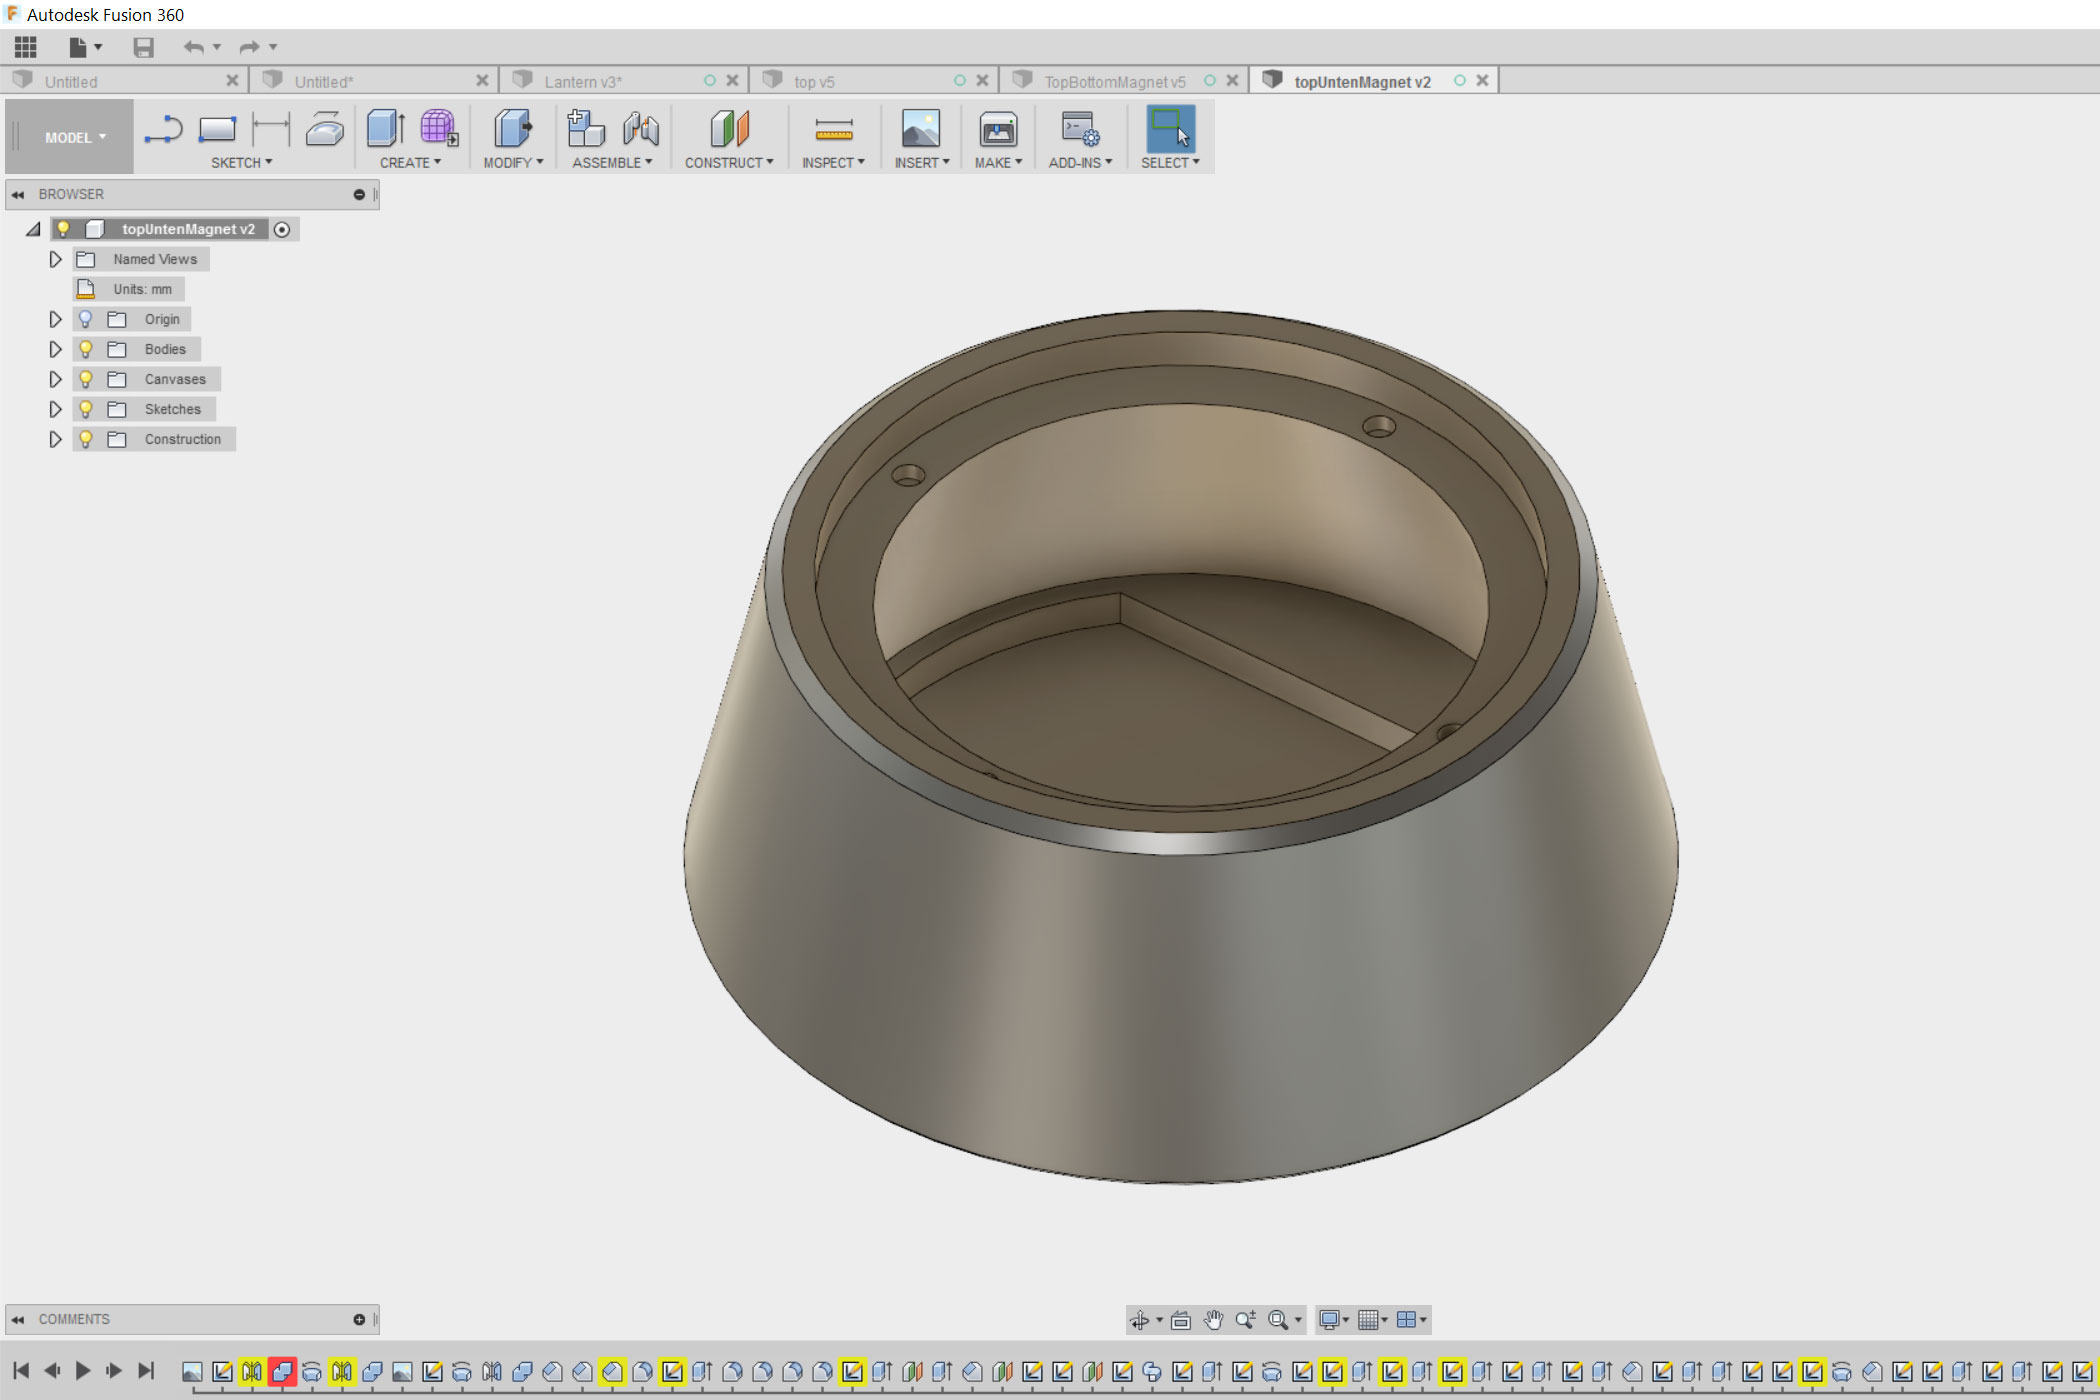Open the CONSTRUCT menu
The height and width of the screenshot is (1400, 2100).
pyautogui.click(x=728, y=163)
